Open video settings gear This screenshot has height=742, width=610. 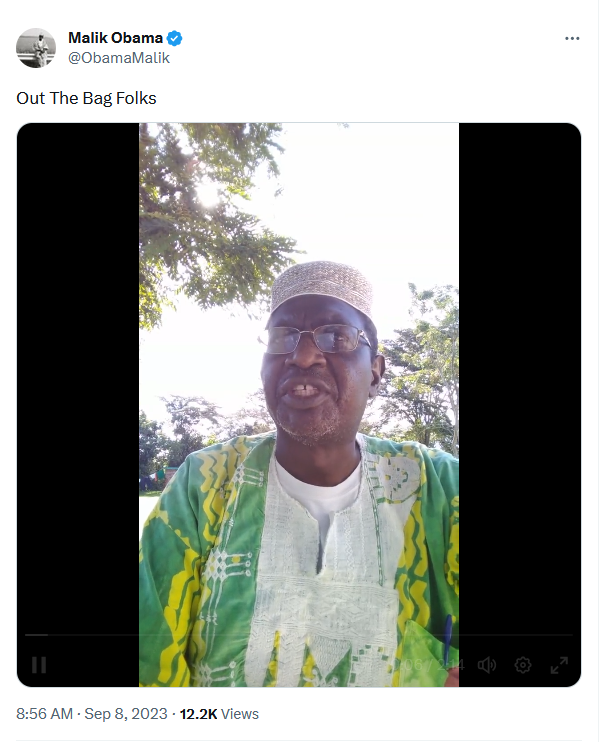coord(522,665)
